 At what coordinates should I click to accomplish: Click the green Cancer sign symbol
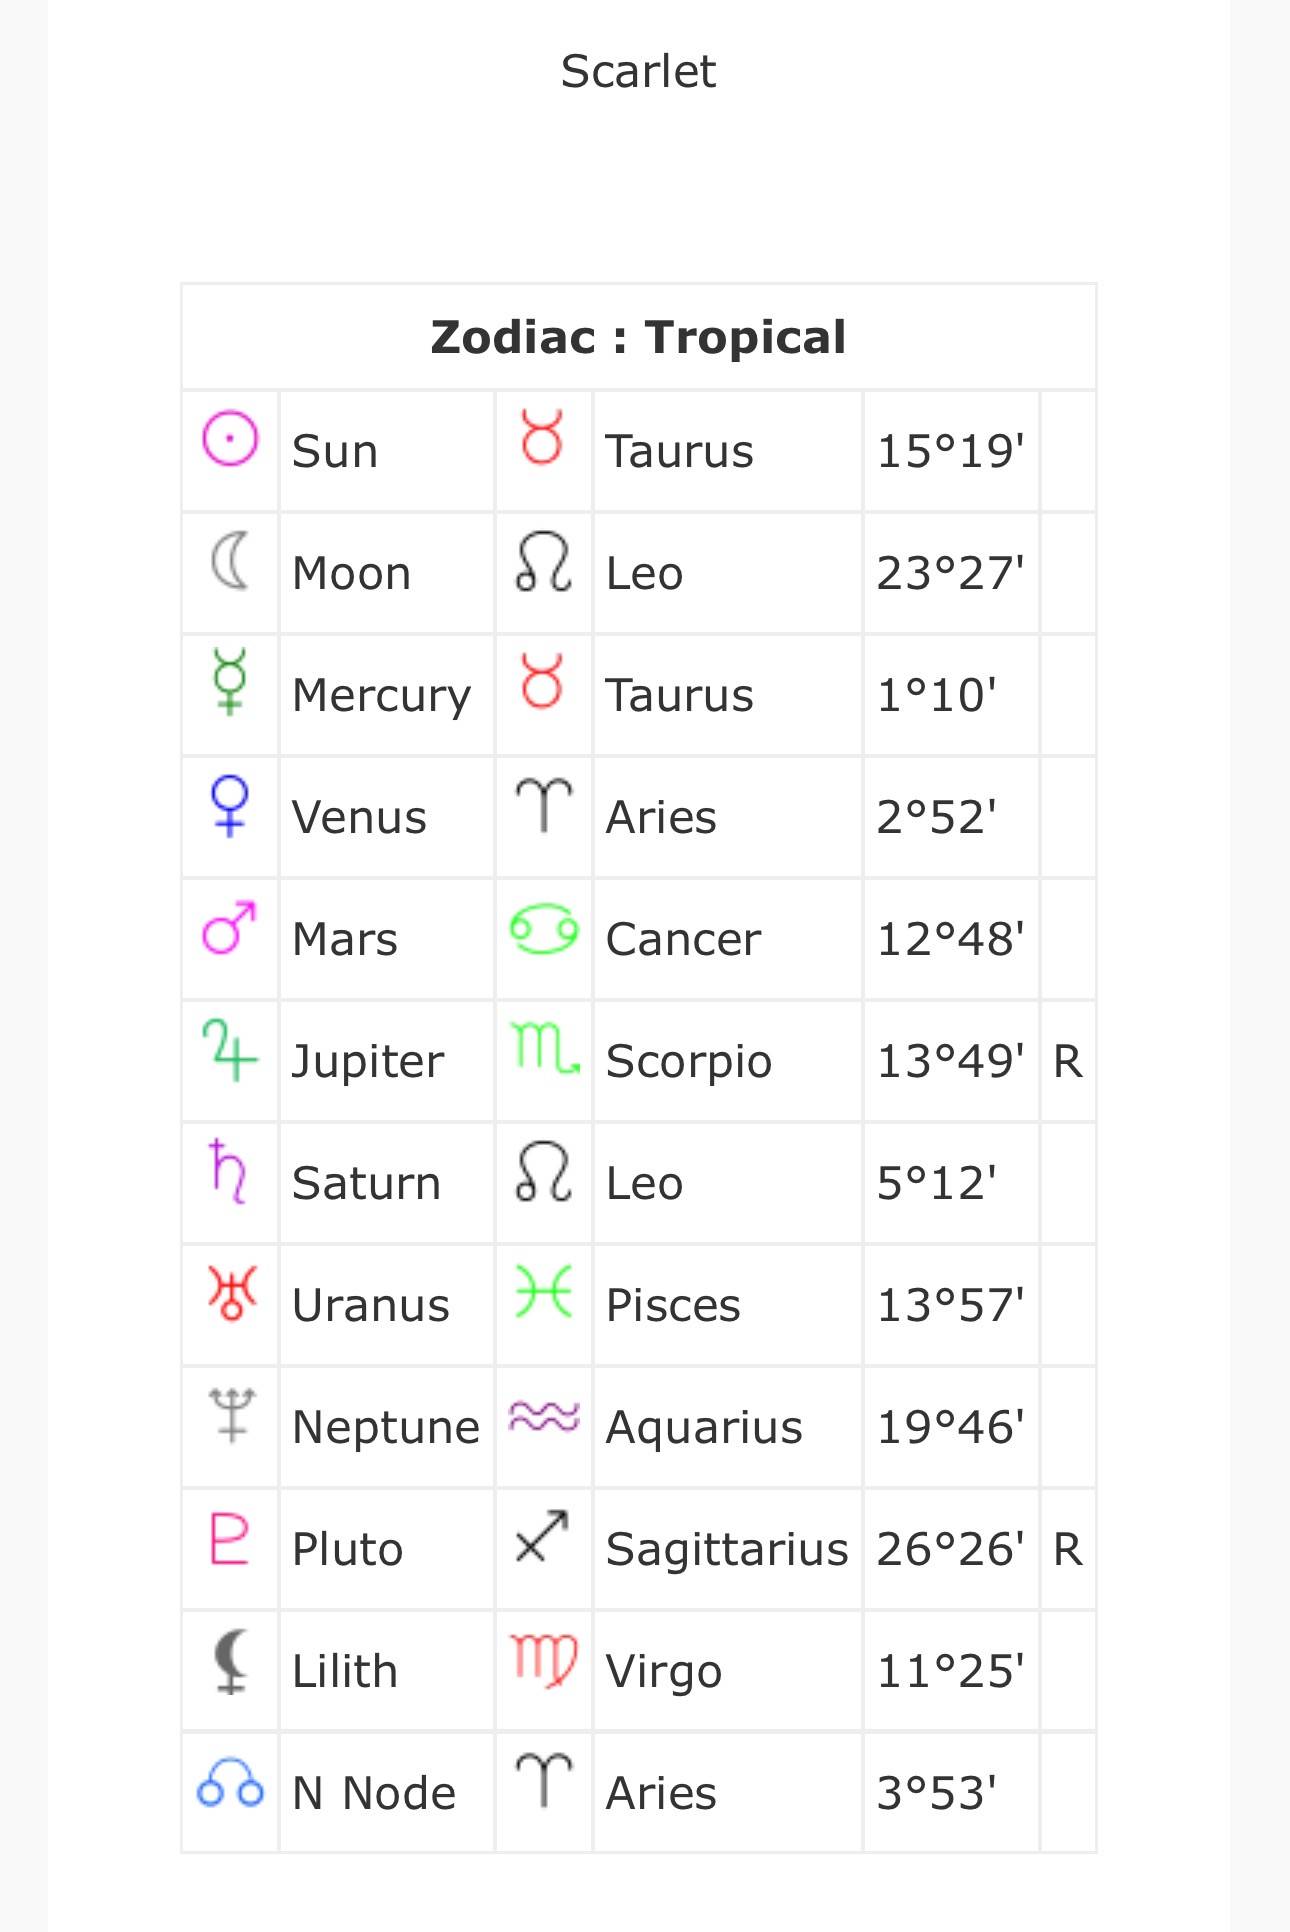(543, 929)
